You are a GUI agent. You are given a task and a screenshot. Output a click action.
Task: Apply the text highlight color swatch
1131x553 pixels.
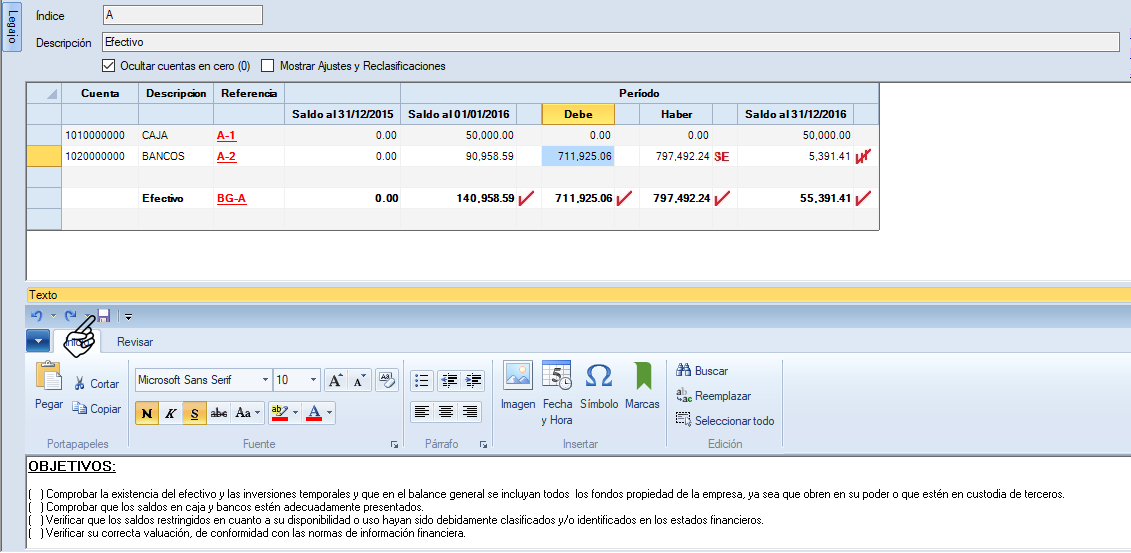280,412
